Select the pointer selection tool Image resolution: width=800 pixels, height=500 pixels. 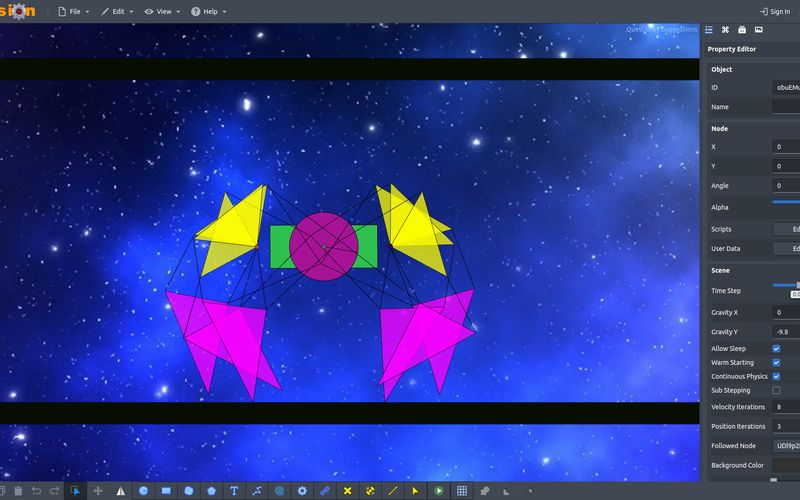coord(75,491)
